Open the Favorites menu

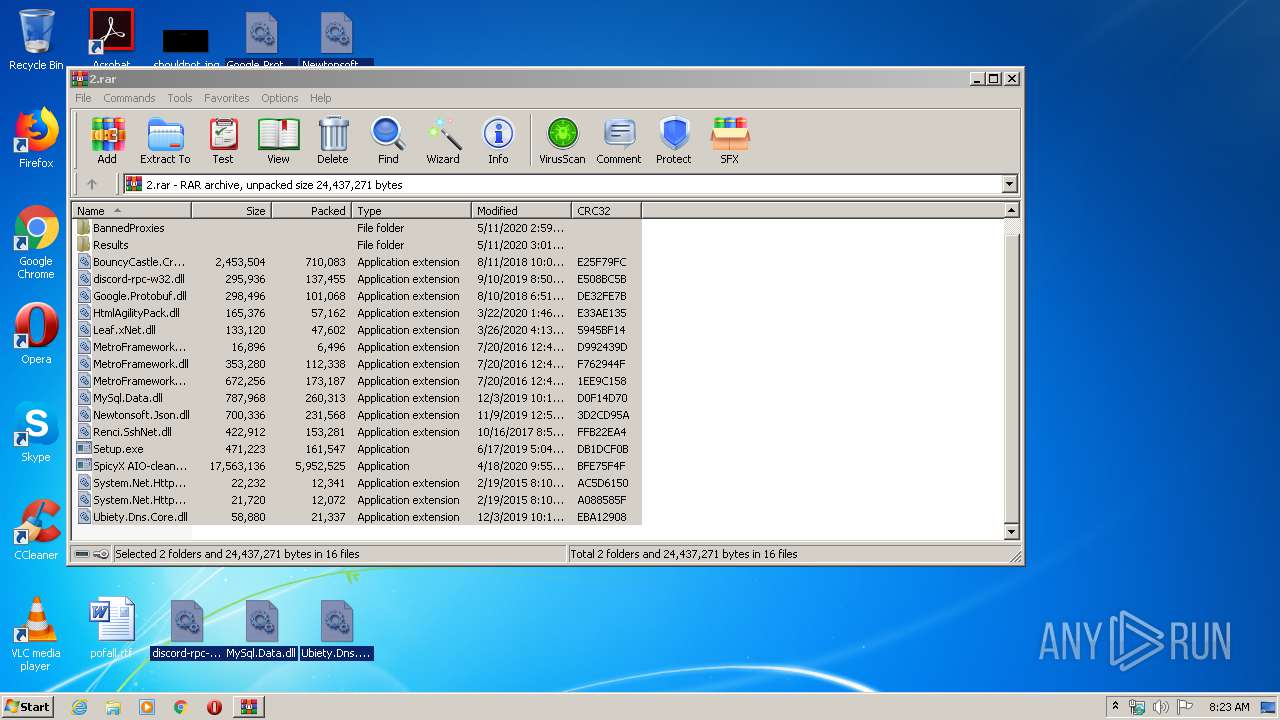pyautogui.click(x=227, y=98)
